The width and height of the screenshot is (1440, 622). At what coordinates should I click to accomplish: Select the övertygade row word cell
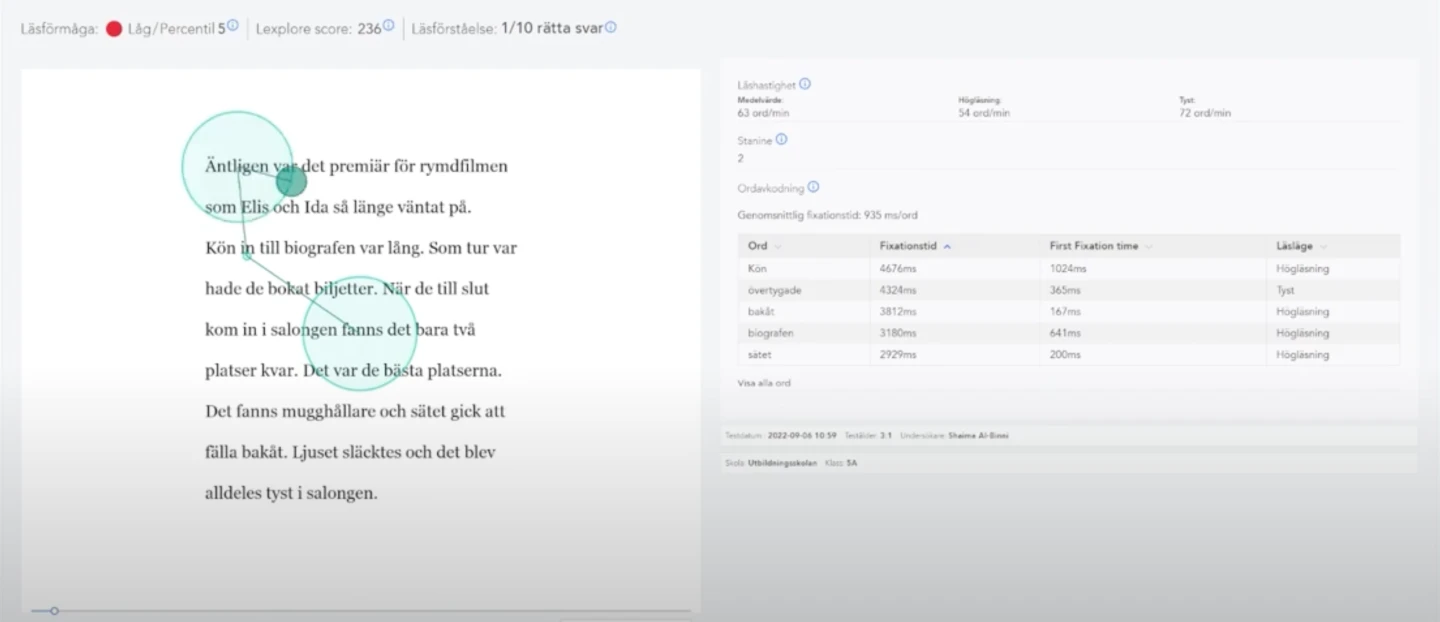click(804, 290)
